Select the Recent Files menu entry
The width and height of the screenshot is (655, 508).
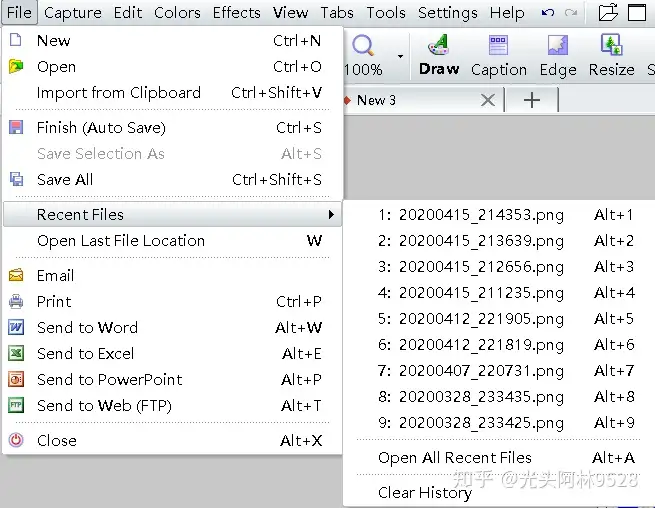click(x=172, y=214)
